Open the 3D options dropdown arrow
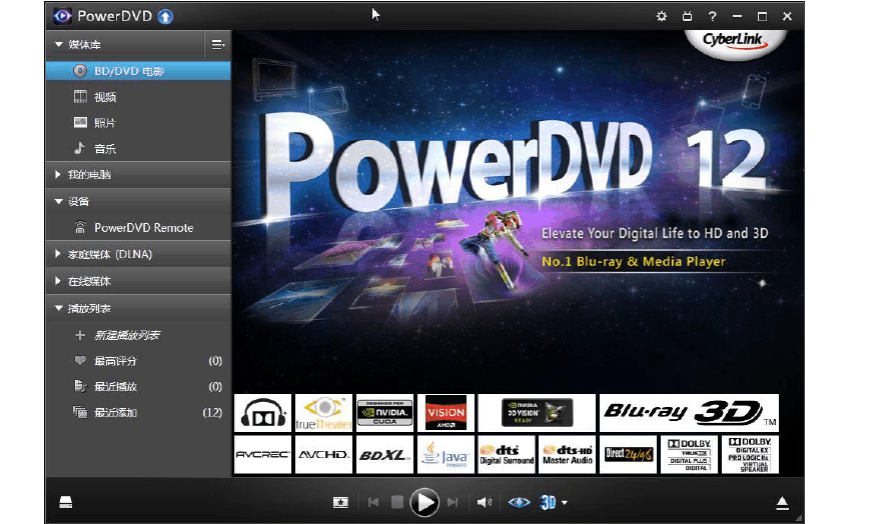This screenshot has height=524, width=893. click(x=565, y=503)
